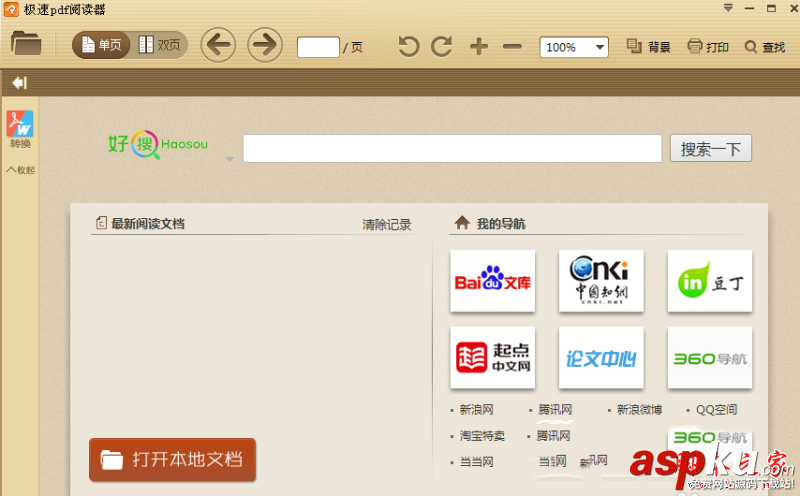Click the app logo in title bar
Image resolution: width=800 pixels, height=496 pixels.
pyautogui.click(x=11, y=9)
